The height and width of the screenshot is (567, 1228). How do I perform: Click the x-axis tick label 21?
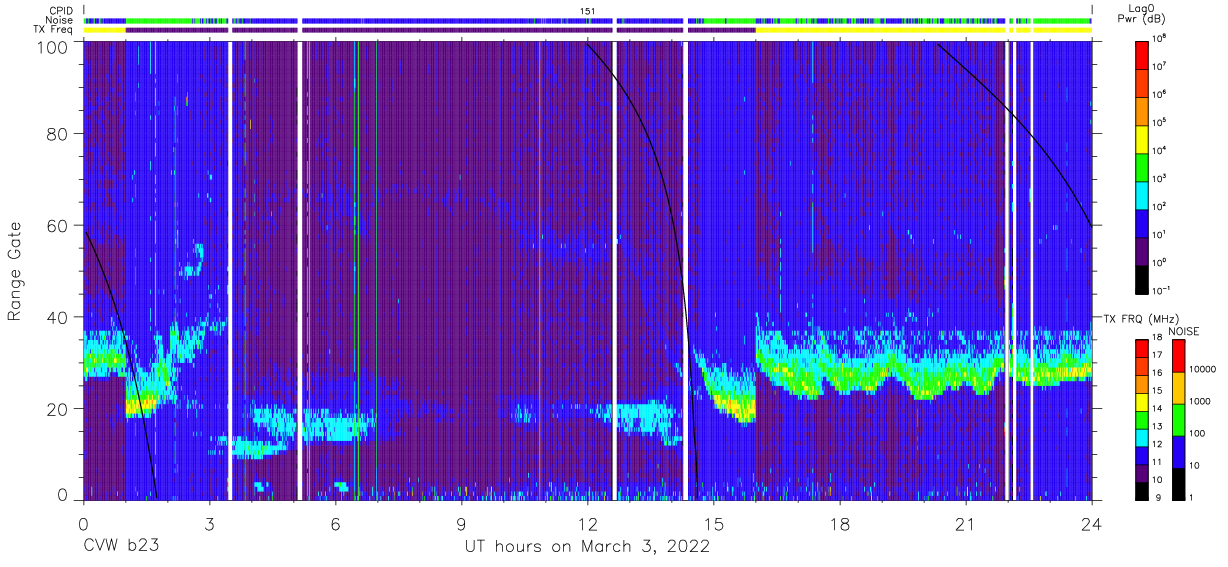[x=966, y=523]
